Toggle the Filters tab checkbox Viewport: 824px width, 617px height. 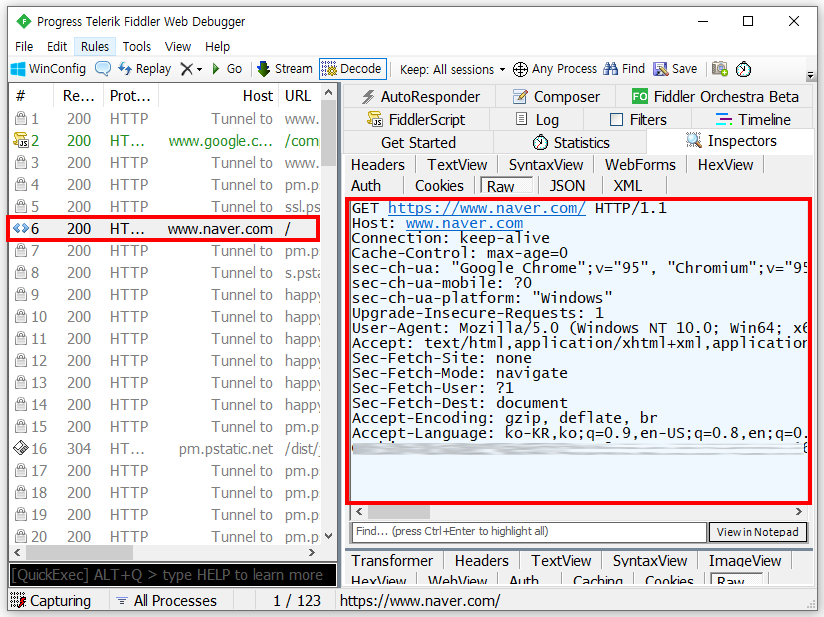tap(616, 120)
